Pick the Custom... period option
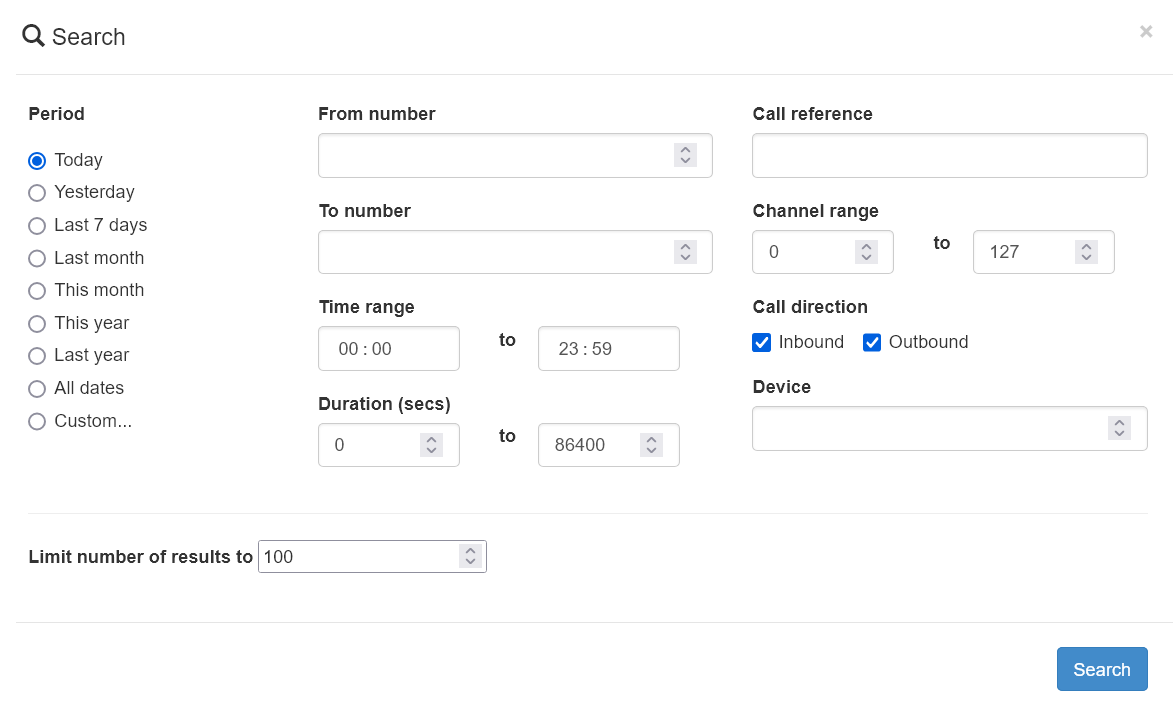The image size is (1173, 718). pyautogui.click(x=37, y=422)
